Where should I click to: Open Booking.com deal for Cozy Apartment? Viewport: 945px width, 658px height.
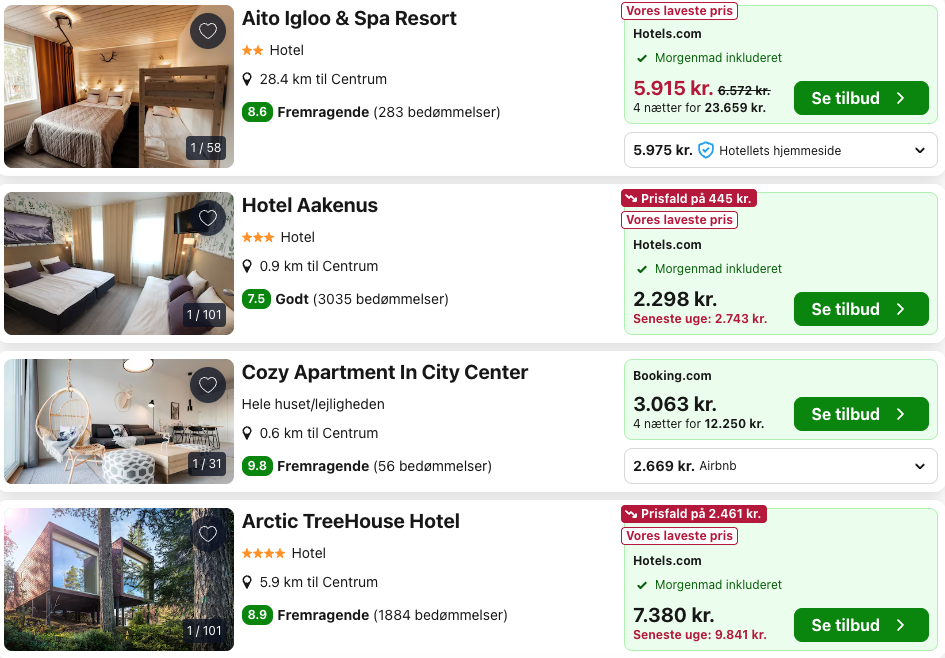coord(860,414)
